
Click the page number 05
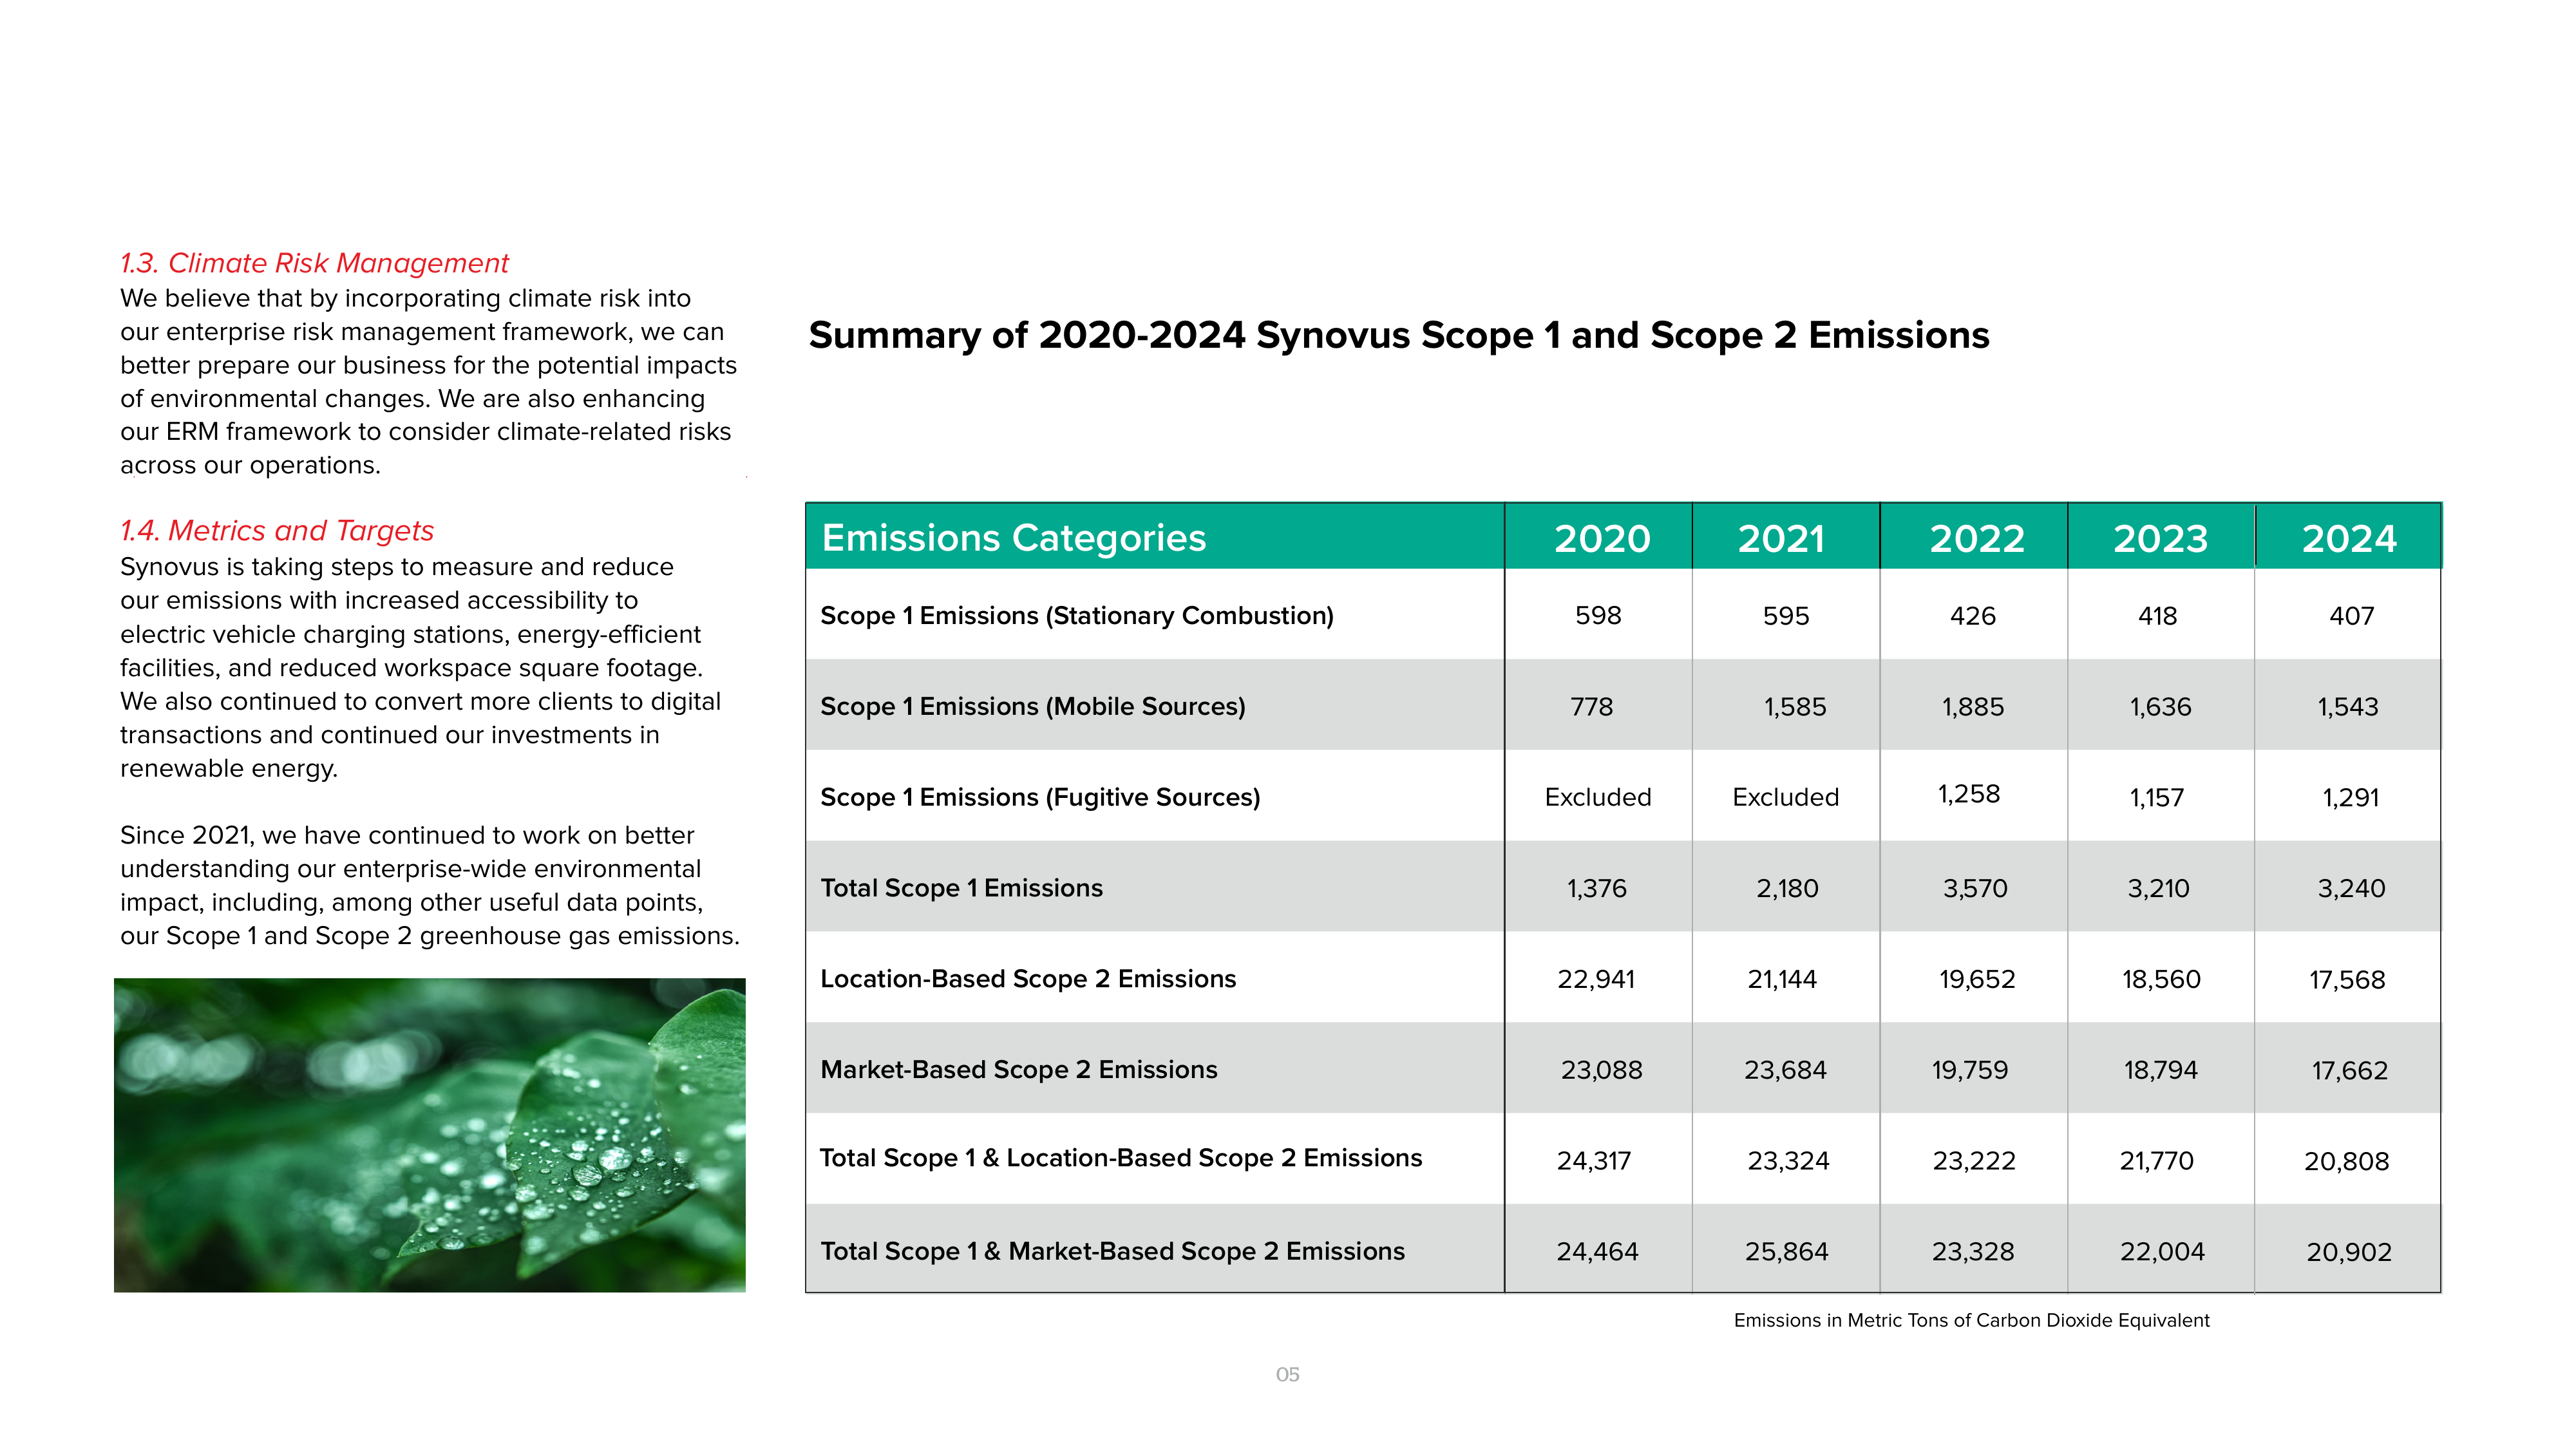click(x=1287, y=1375)
